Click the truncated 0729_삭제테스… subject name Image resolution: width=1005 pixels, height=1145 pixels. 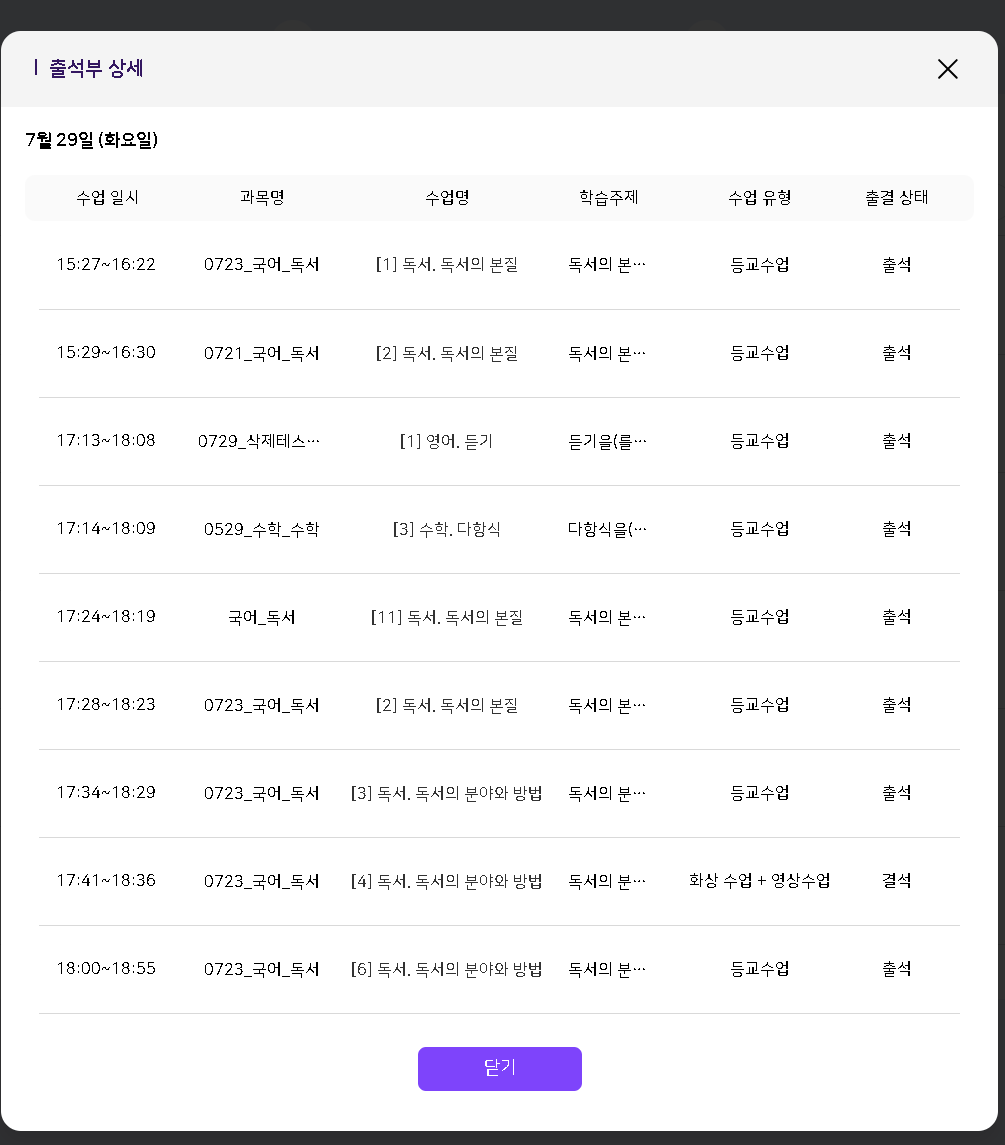point(260,441)
